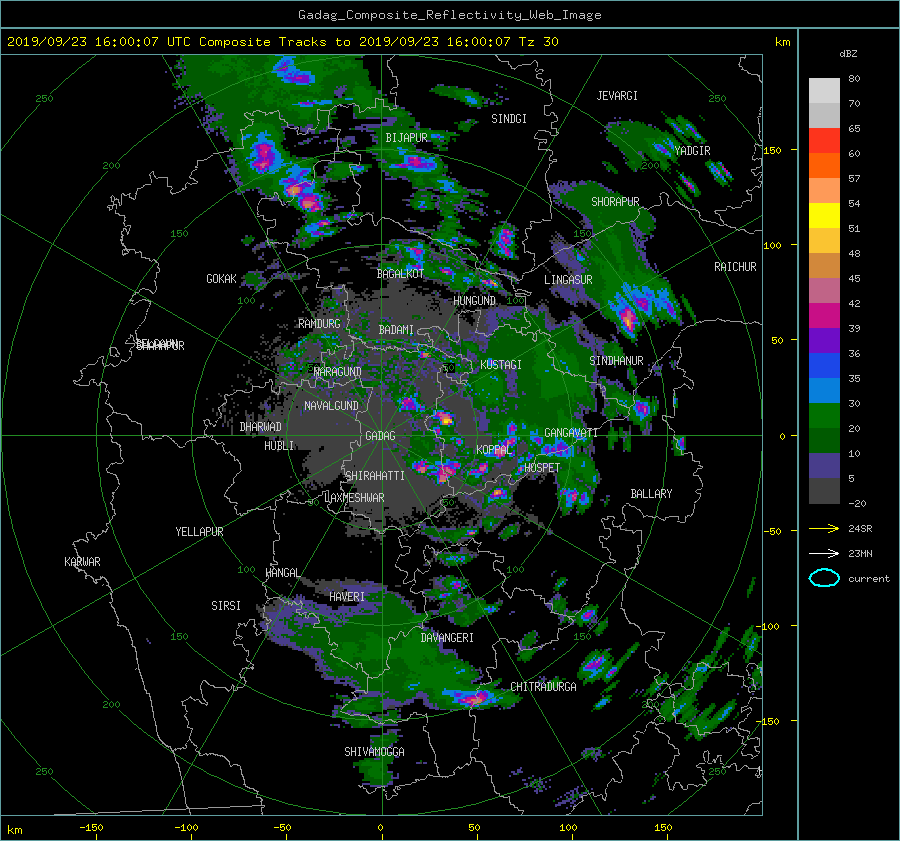Pick the lightest gray top swatch in legend
900x841 pixels.
[824, 90]
